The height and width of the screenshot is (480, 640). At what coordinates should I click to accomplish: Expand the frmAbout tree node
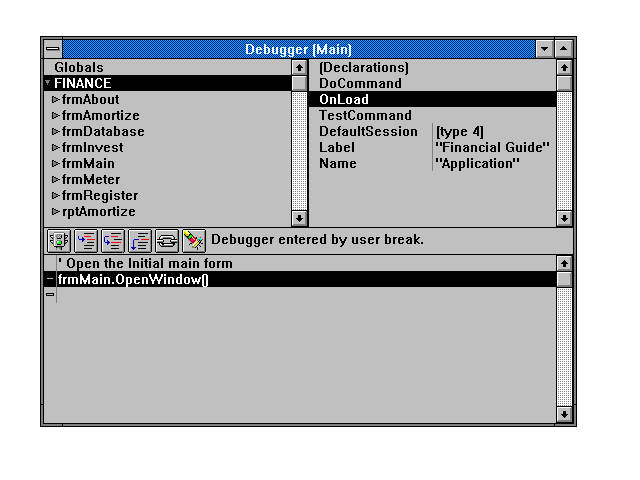[56, 100]
